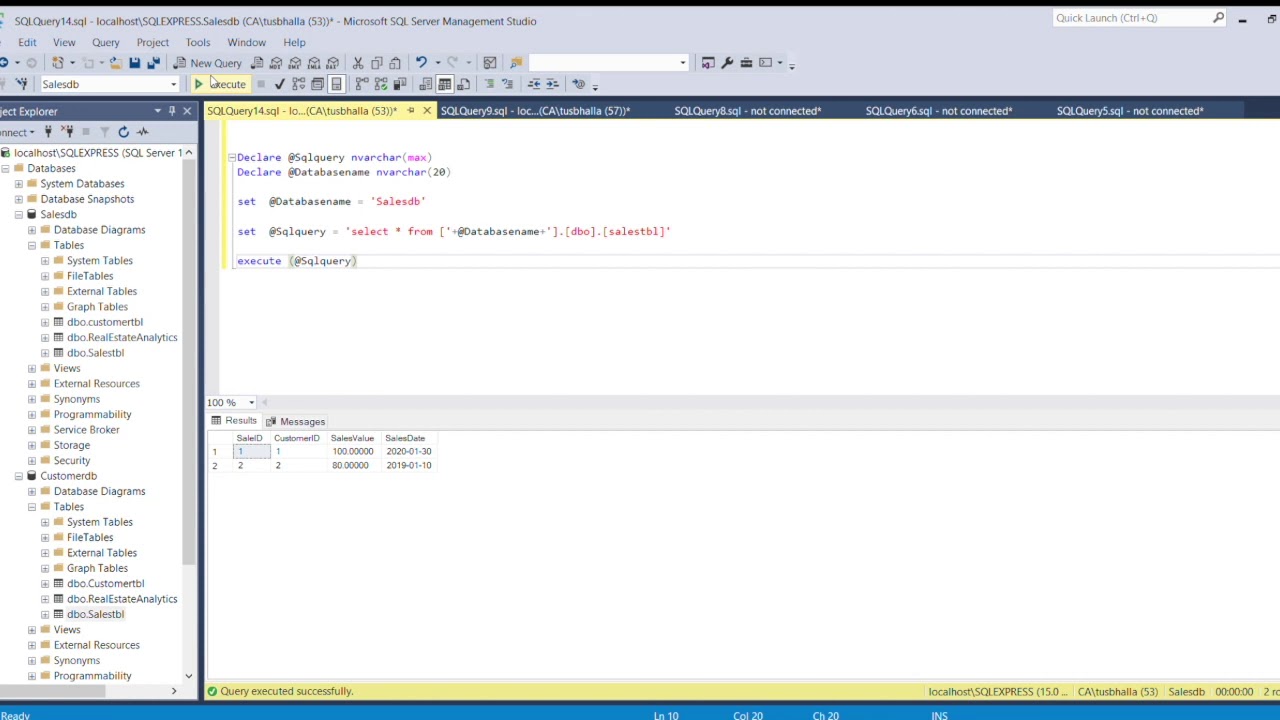
Task: Select dbo.Salestbl under Customerdb
Action: (95, 614)
